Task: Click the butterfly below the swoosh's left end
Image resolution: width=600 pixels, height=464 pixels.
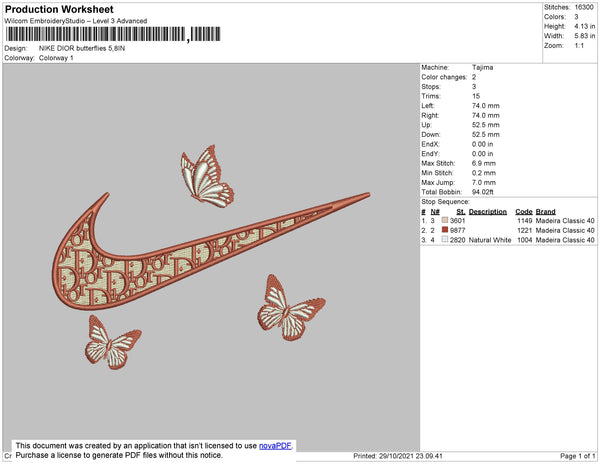Action: (x=113, y=342)
